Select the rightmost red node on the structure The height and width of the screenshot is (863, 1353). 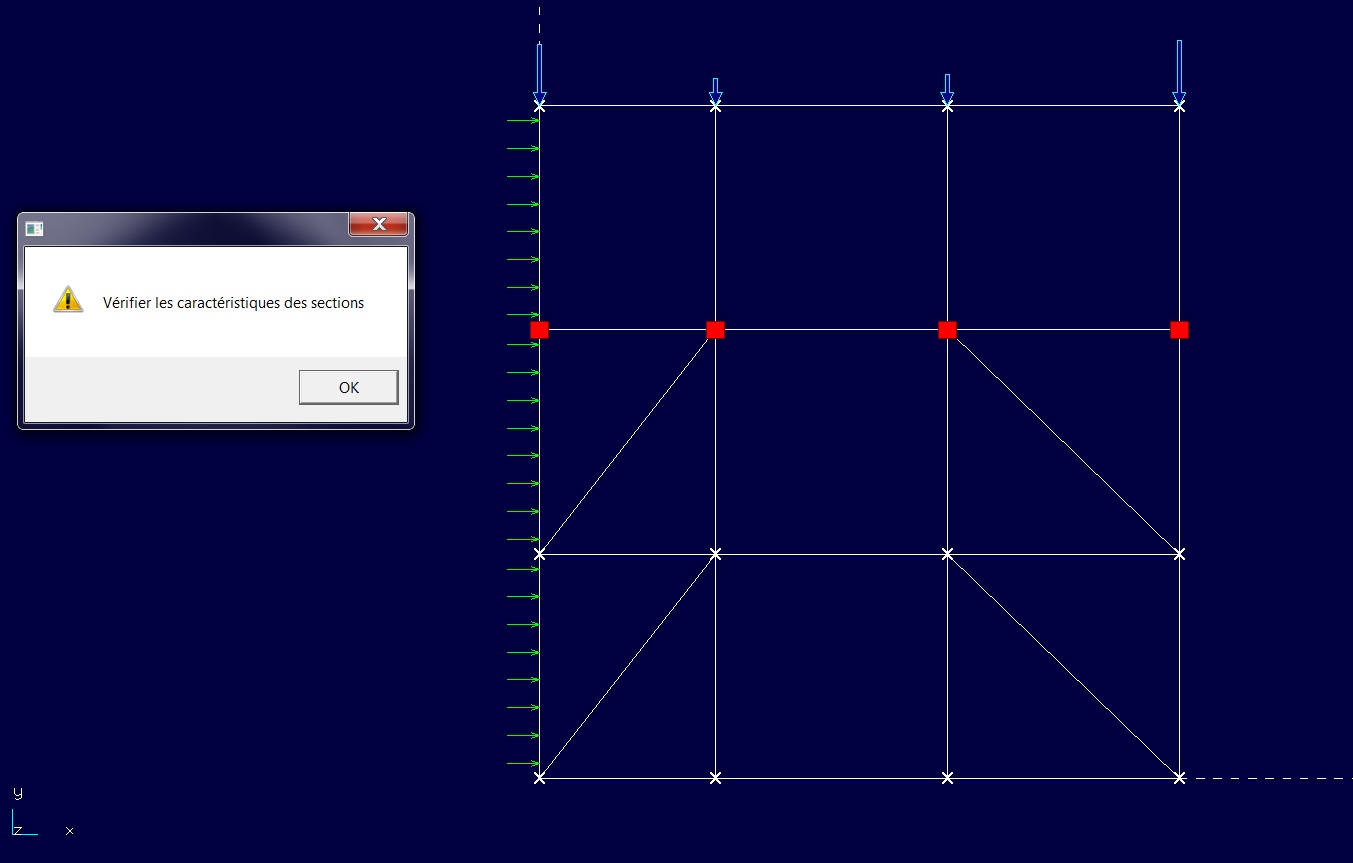(1179, 330)
